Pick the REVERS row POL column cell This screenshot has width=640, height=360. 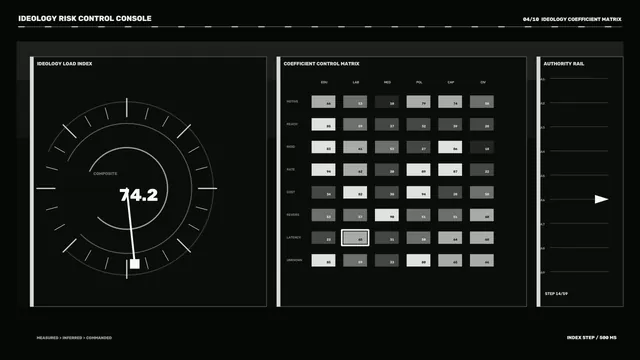tap(418, 215)
